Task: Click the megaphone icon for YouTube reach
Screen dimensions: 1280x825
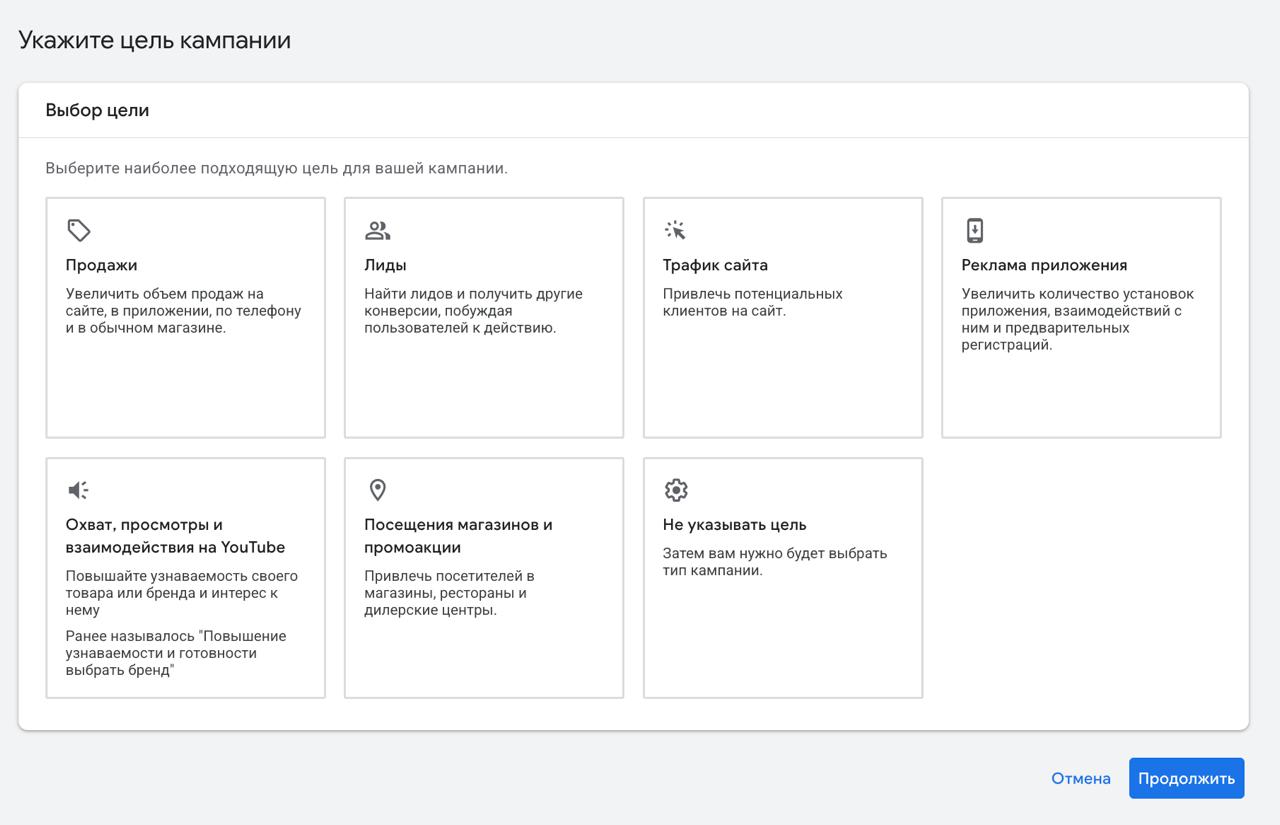Action: tap(78, 490)
